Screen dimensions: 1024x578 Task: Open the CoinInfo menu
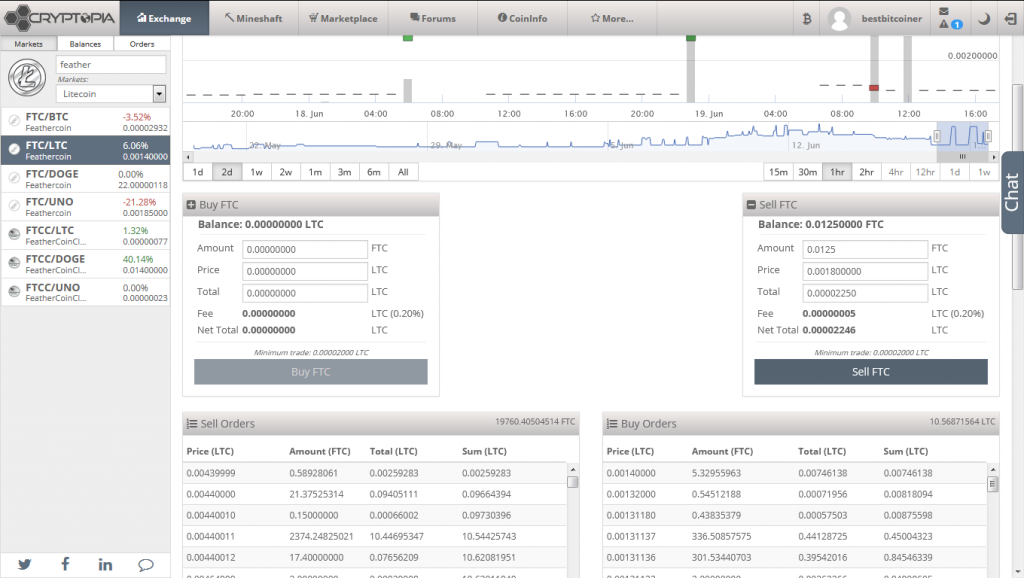click(522, 18)
